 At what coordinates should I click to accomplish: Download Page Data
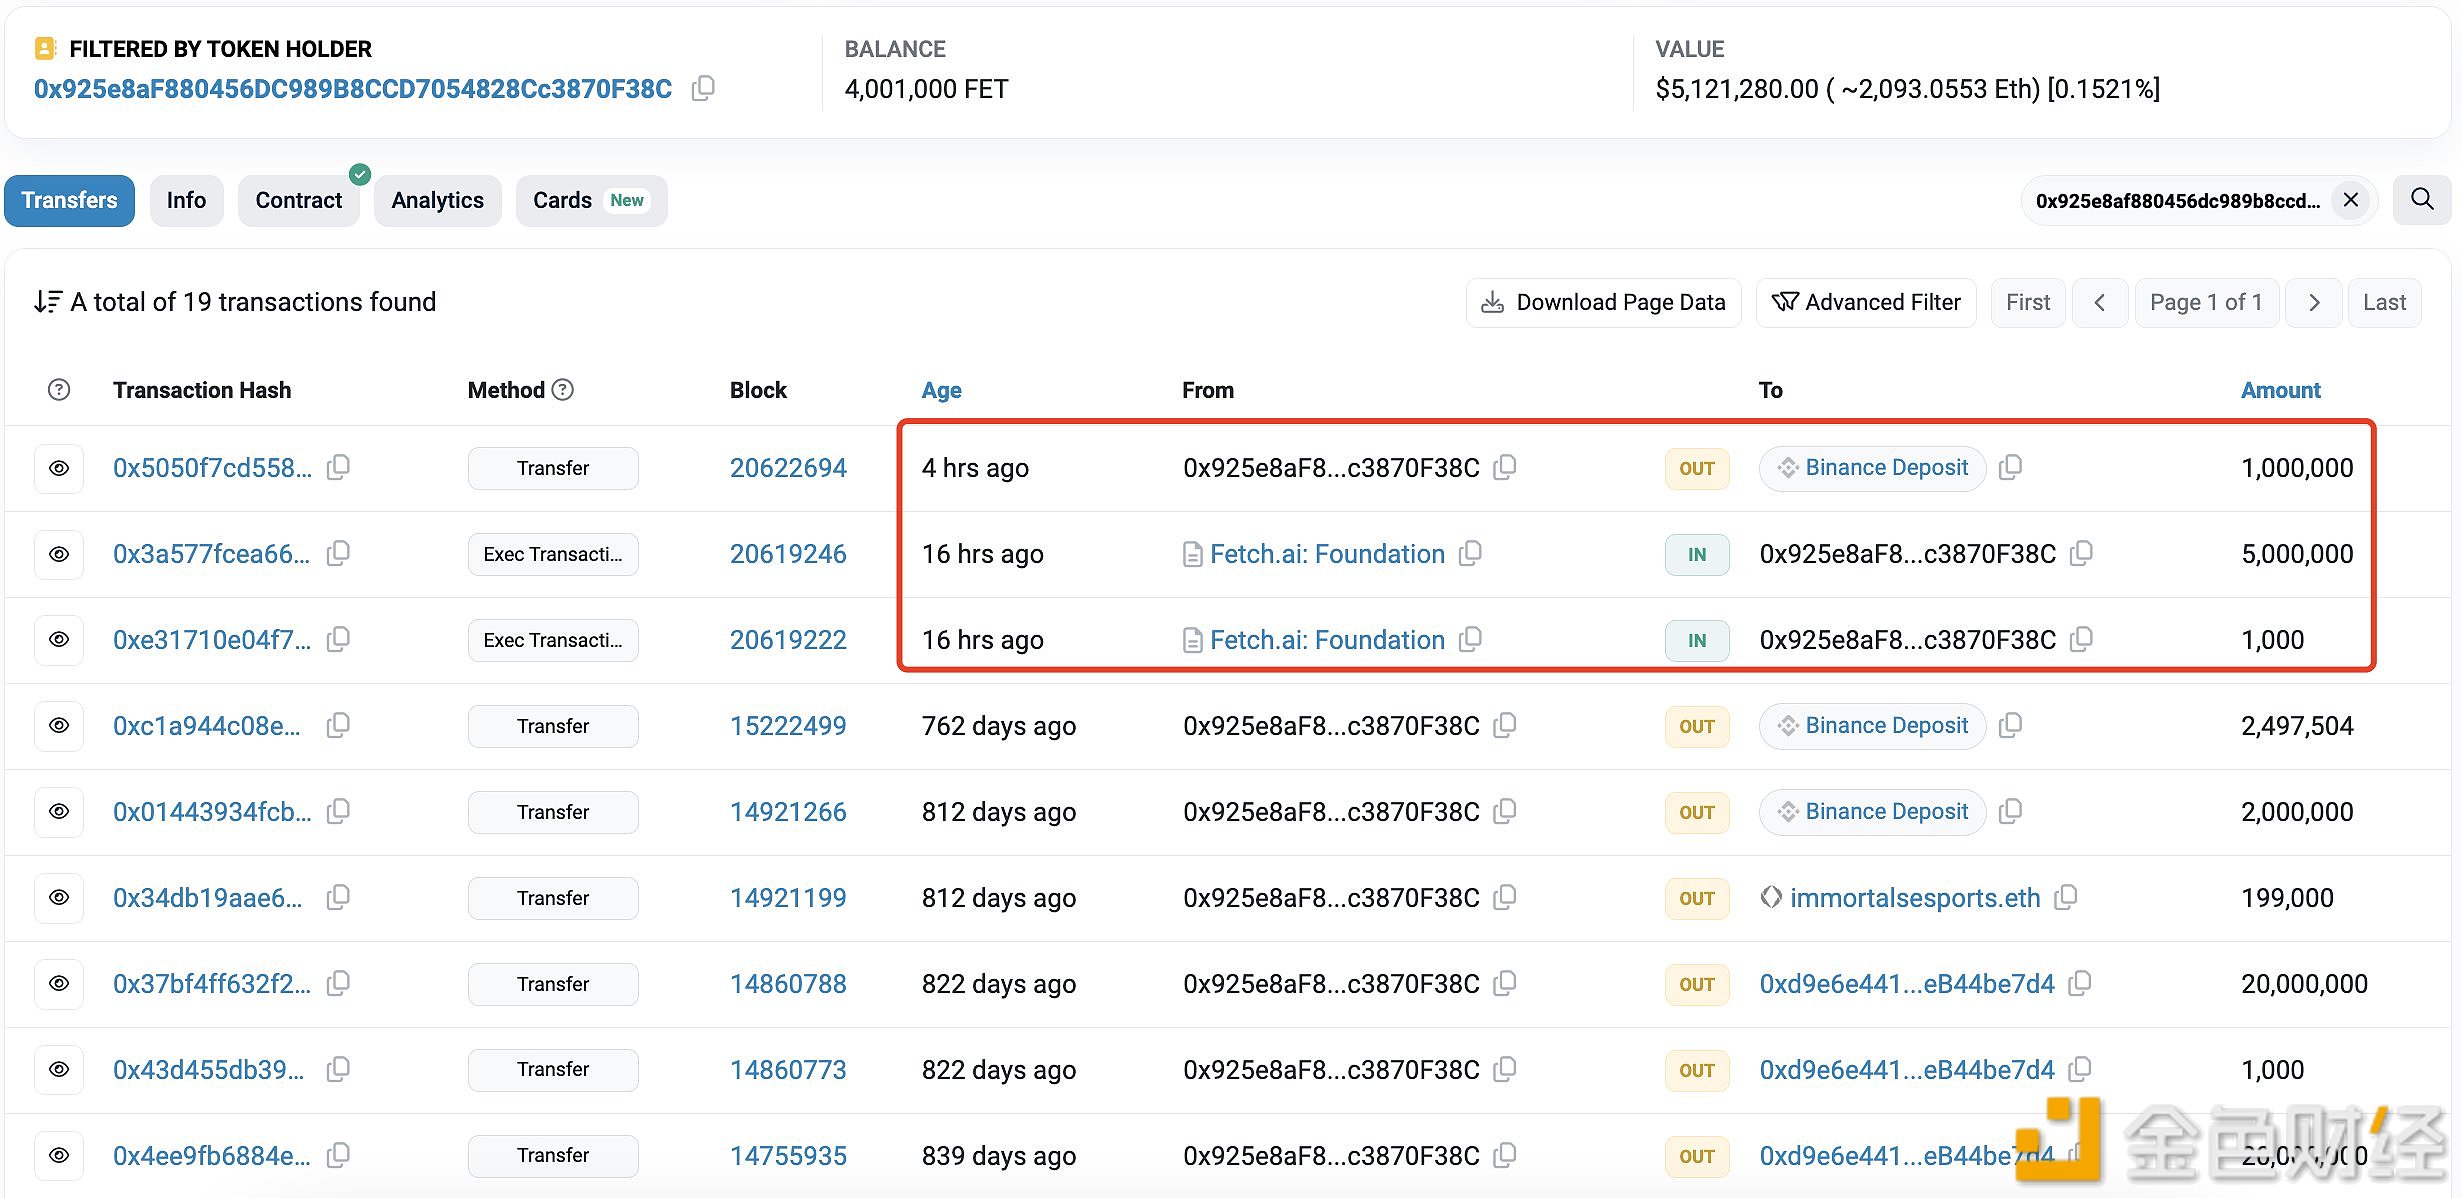(1603, 302)
